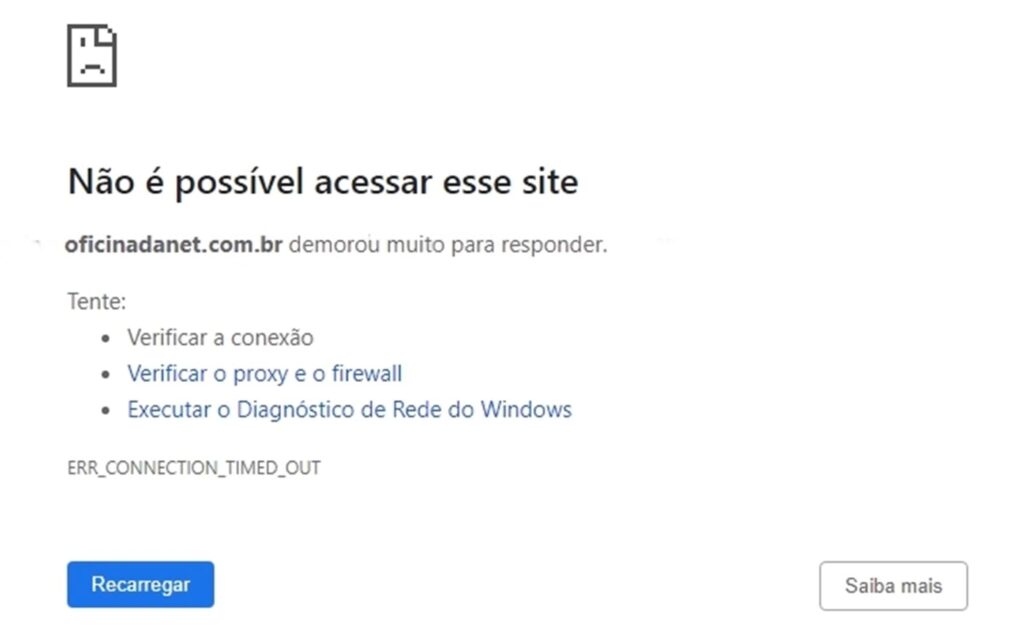Click the sad page error icon
The width and height of the screenshot is (1024, 640).
(x=92, y=56)
